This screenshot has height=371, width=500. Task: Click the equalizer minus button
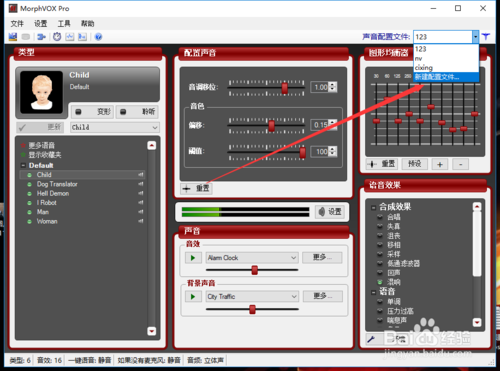point(461,164)
